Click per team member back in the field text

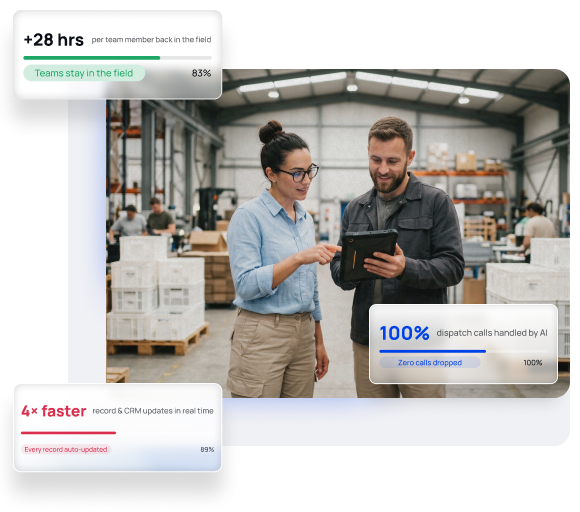[x=151, y=40]
